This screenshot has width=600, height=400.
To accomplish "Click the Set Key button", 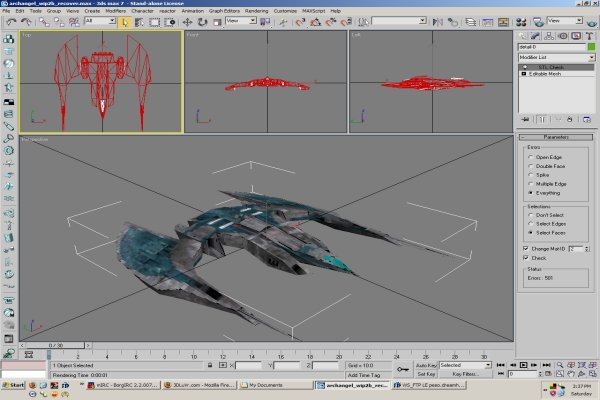I will (426, 374).
